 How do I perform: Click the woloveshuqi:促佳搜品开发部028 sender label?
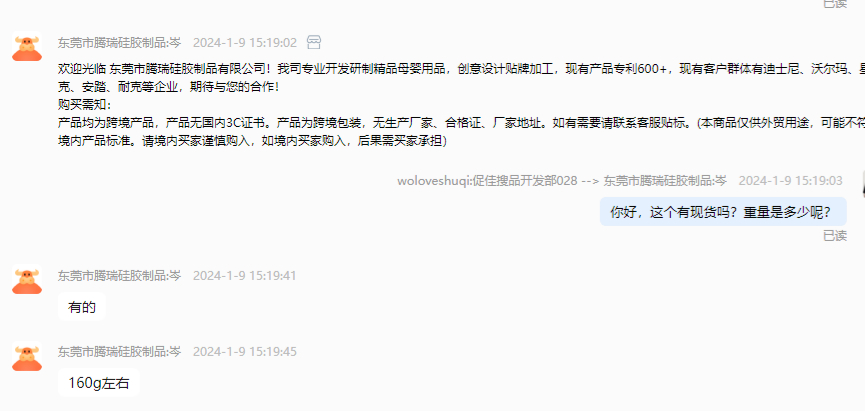[487, 181]
